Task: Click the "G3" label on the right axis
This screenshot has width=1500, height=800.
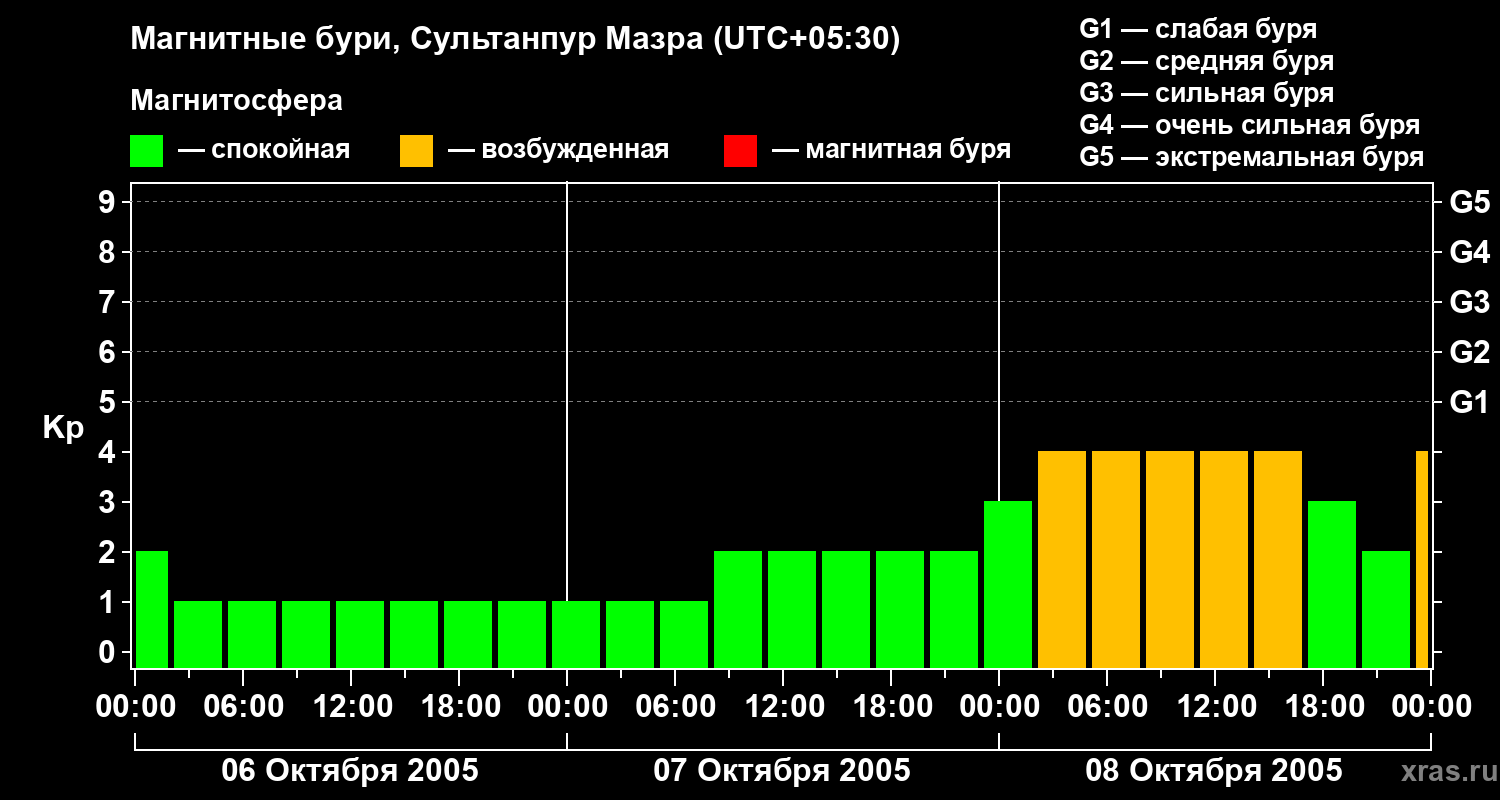Action: (1469, 302)
